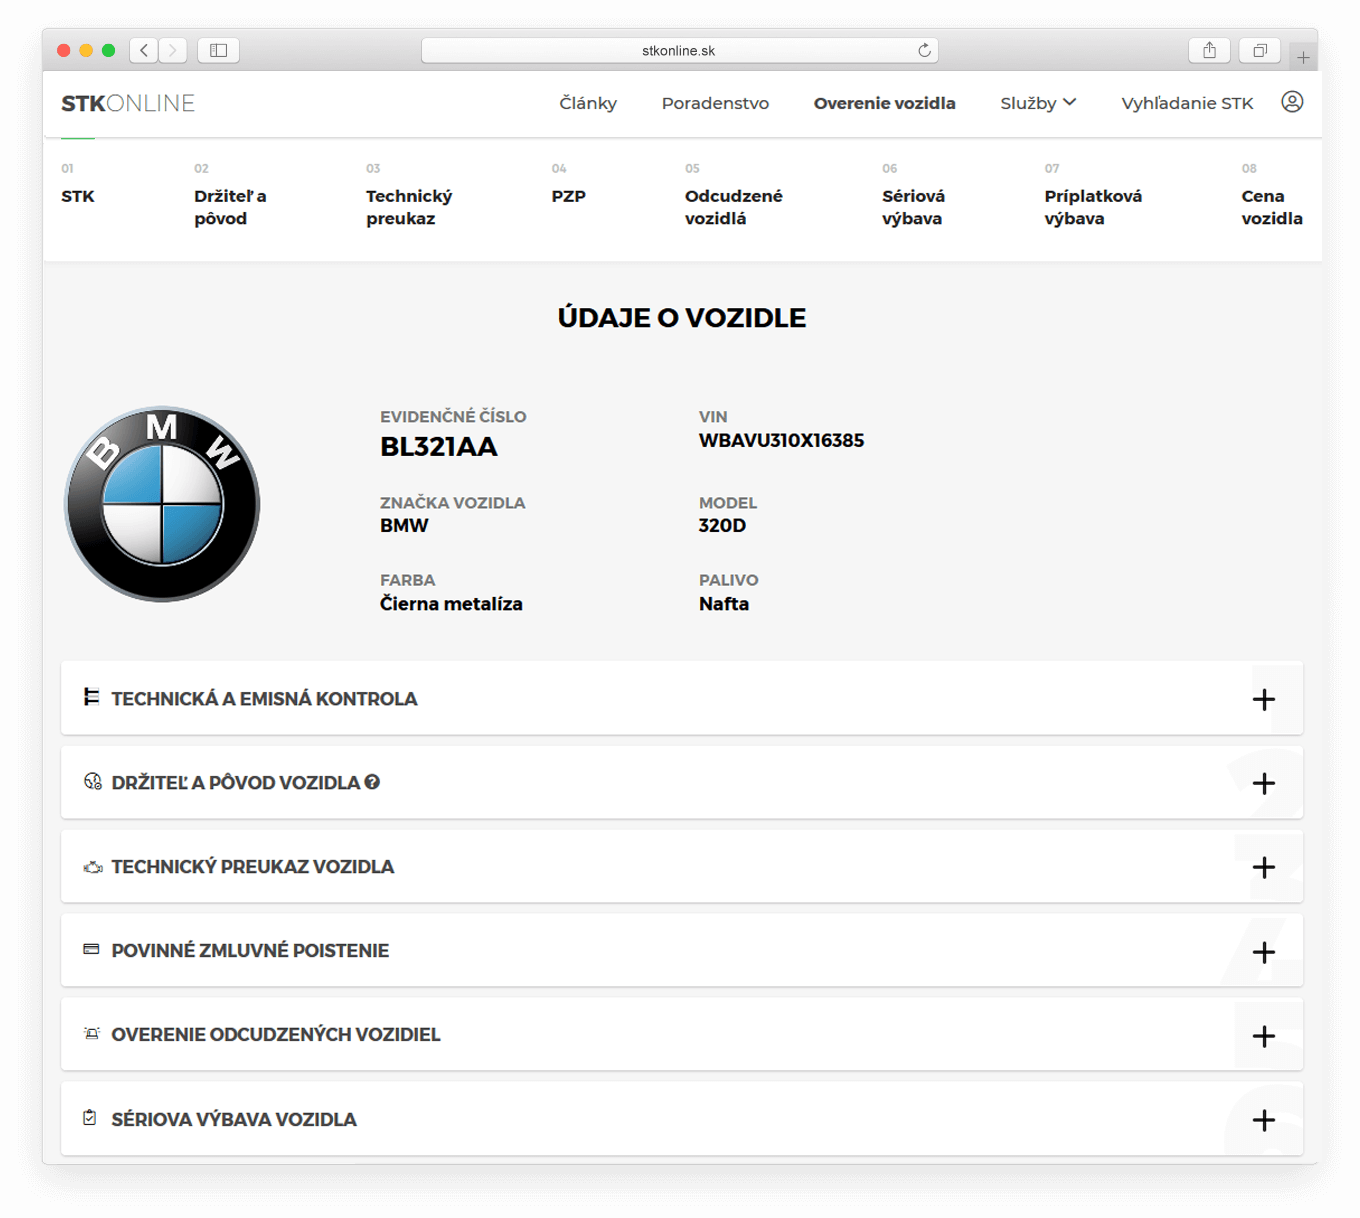
Task: Click the Sériova výbava vozidla heading
Action: [x=234, y=1119]
